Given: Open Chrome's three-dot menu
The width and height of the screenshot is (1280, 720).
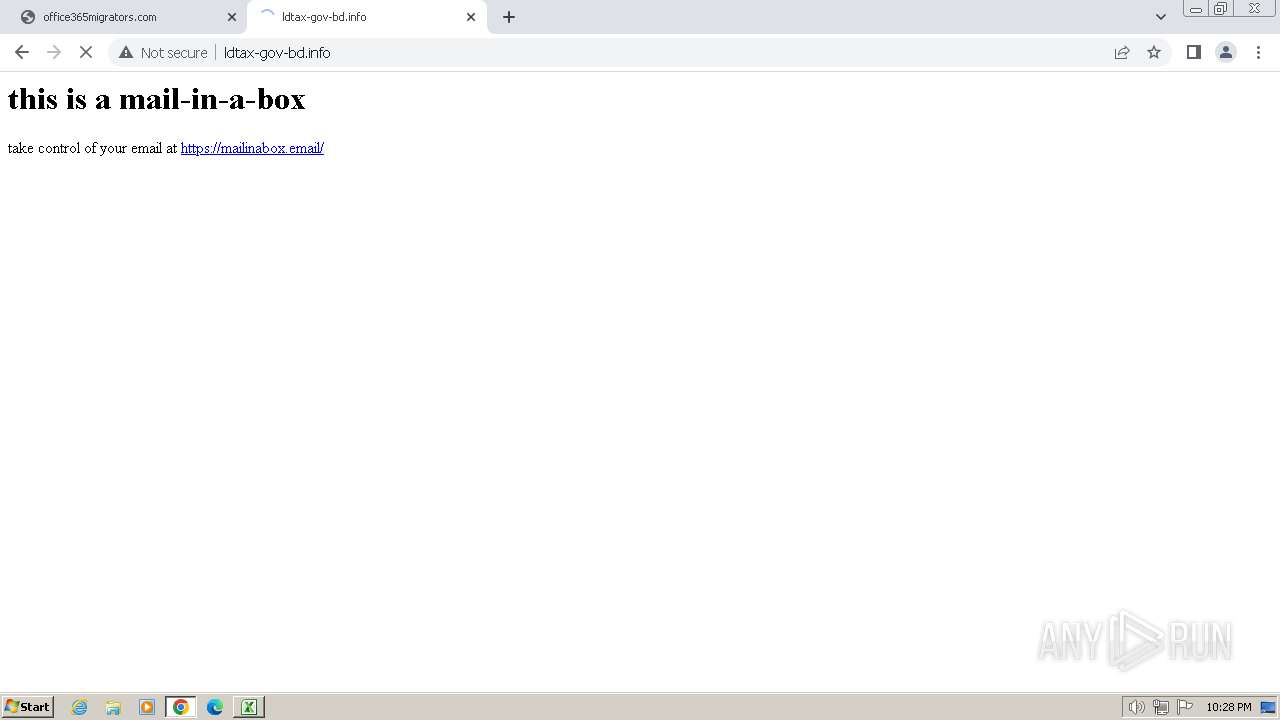Looking at the screenshot, I should click(1258, 52).
